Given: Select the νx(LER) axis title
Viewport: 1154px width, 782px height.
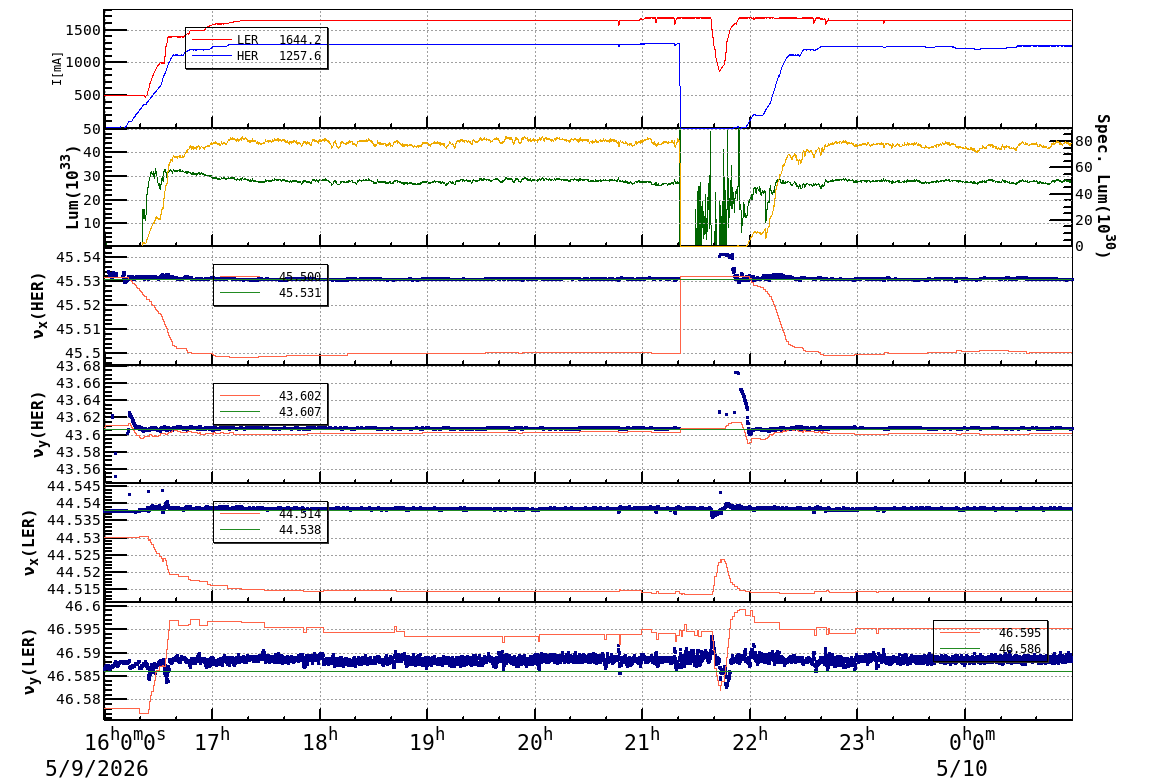Looking at the screenshot, I should (29, 542).
